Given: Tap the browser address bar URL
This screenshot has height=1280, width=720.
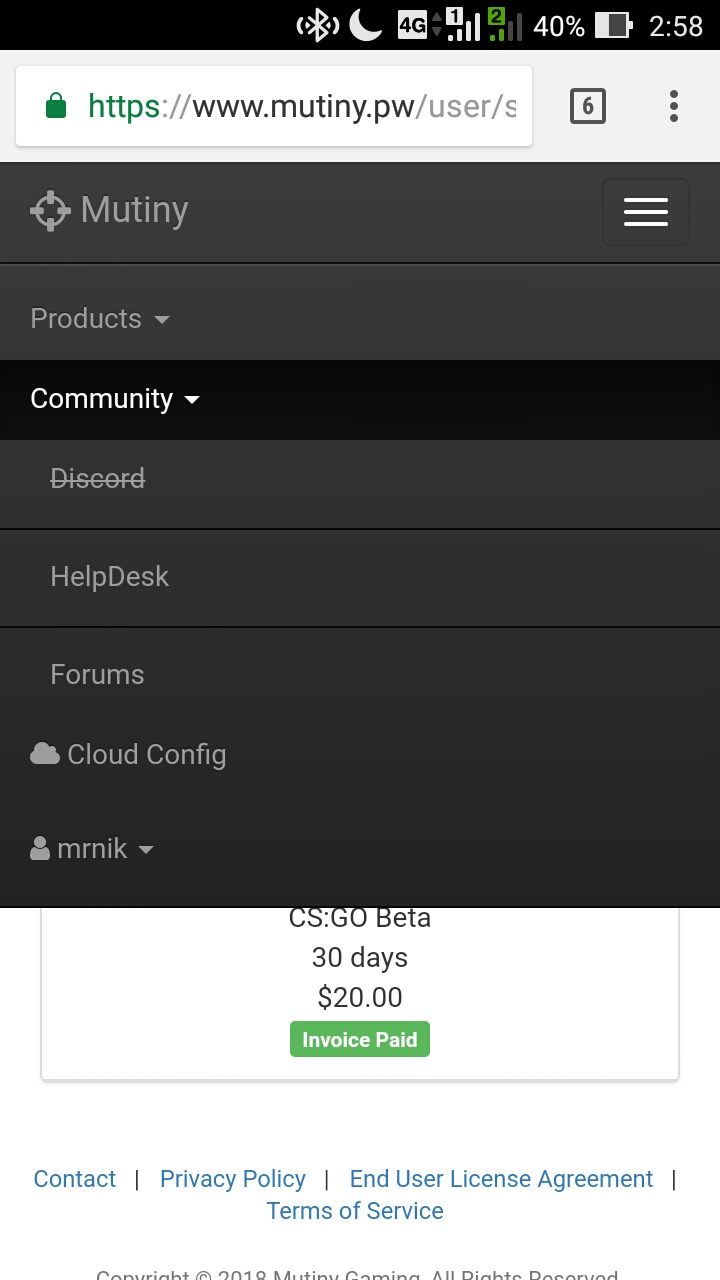Looking at the screenshot, I should click(300, 106).
